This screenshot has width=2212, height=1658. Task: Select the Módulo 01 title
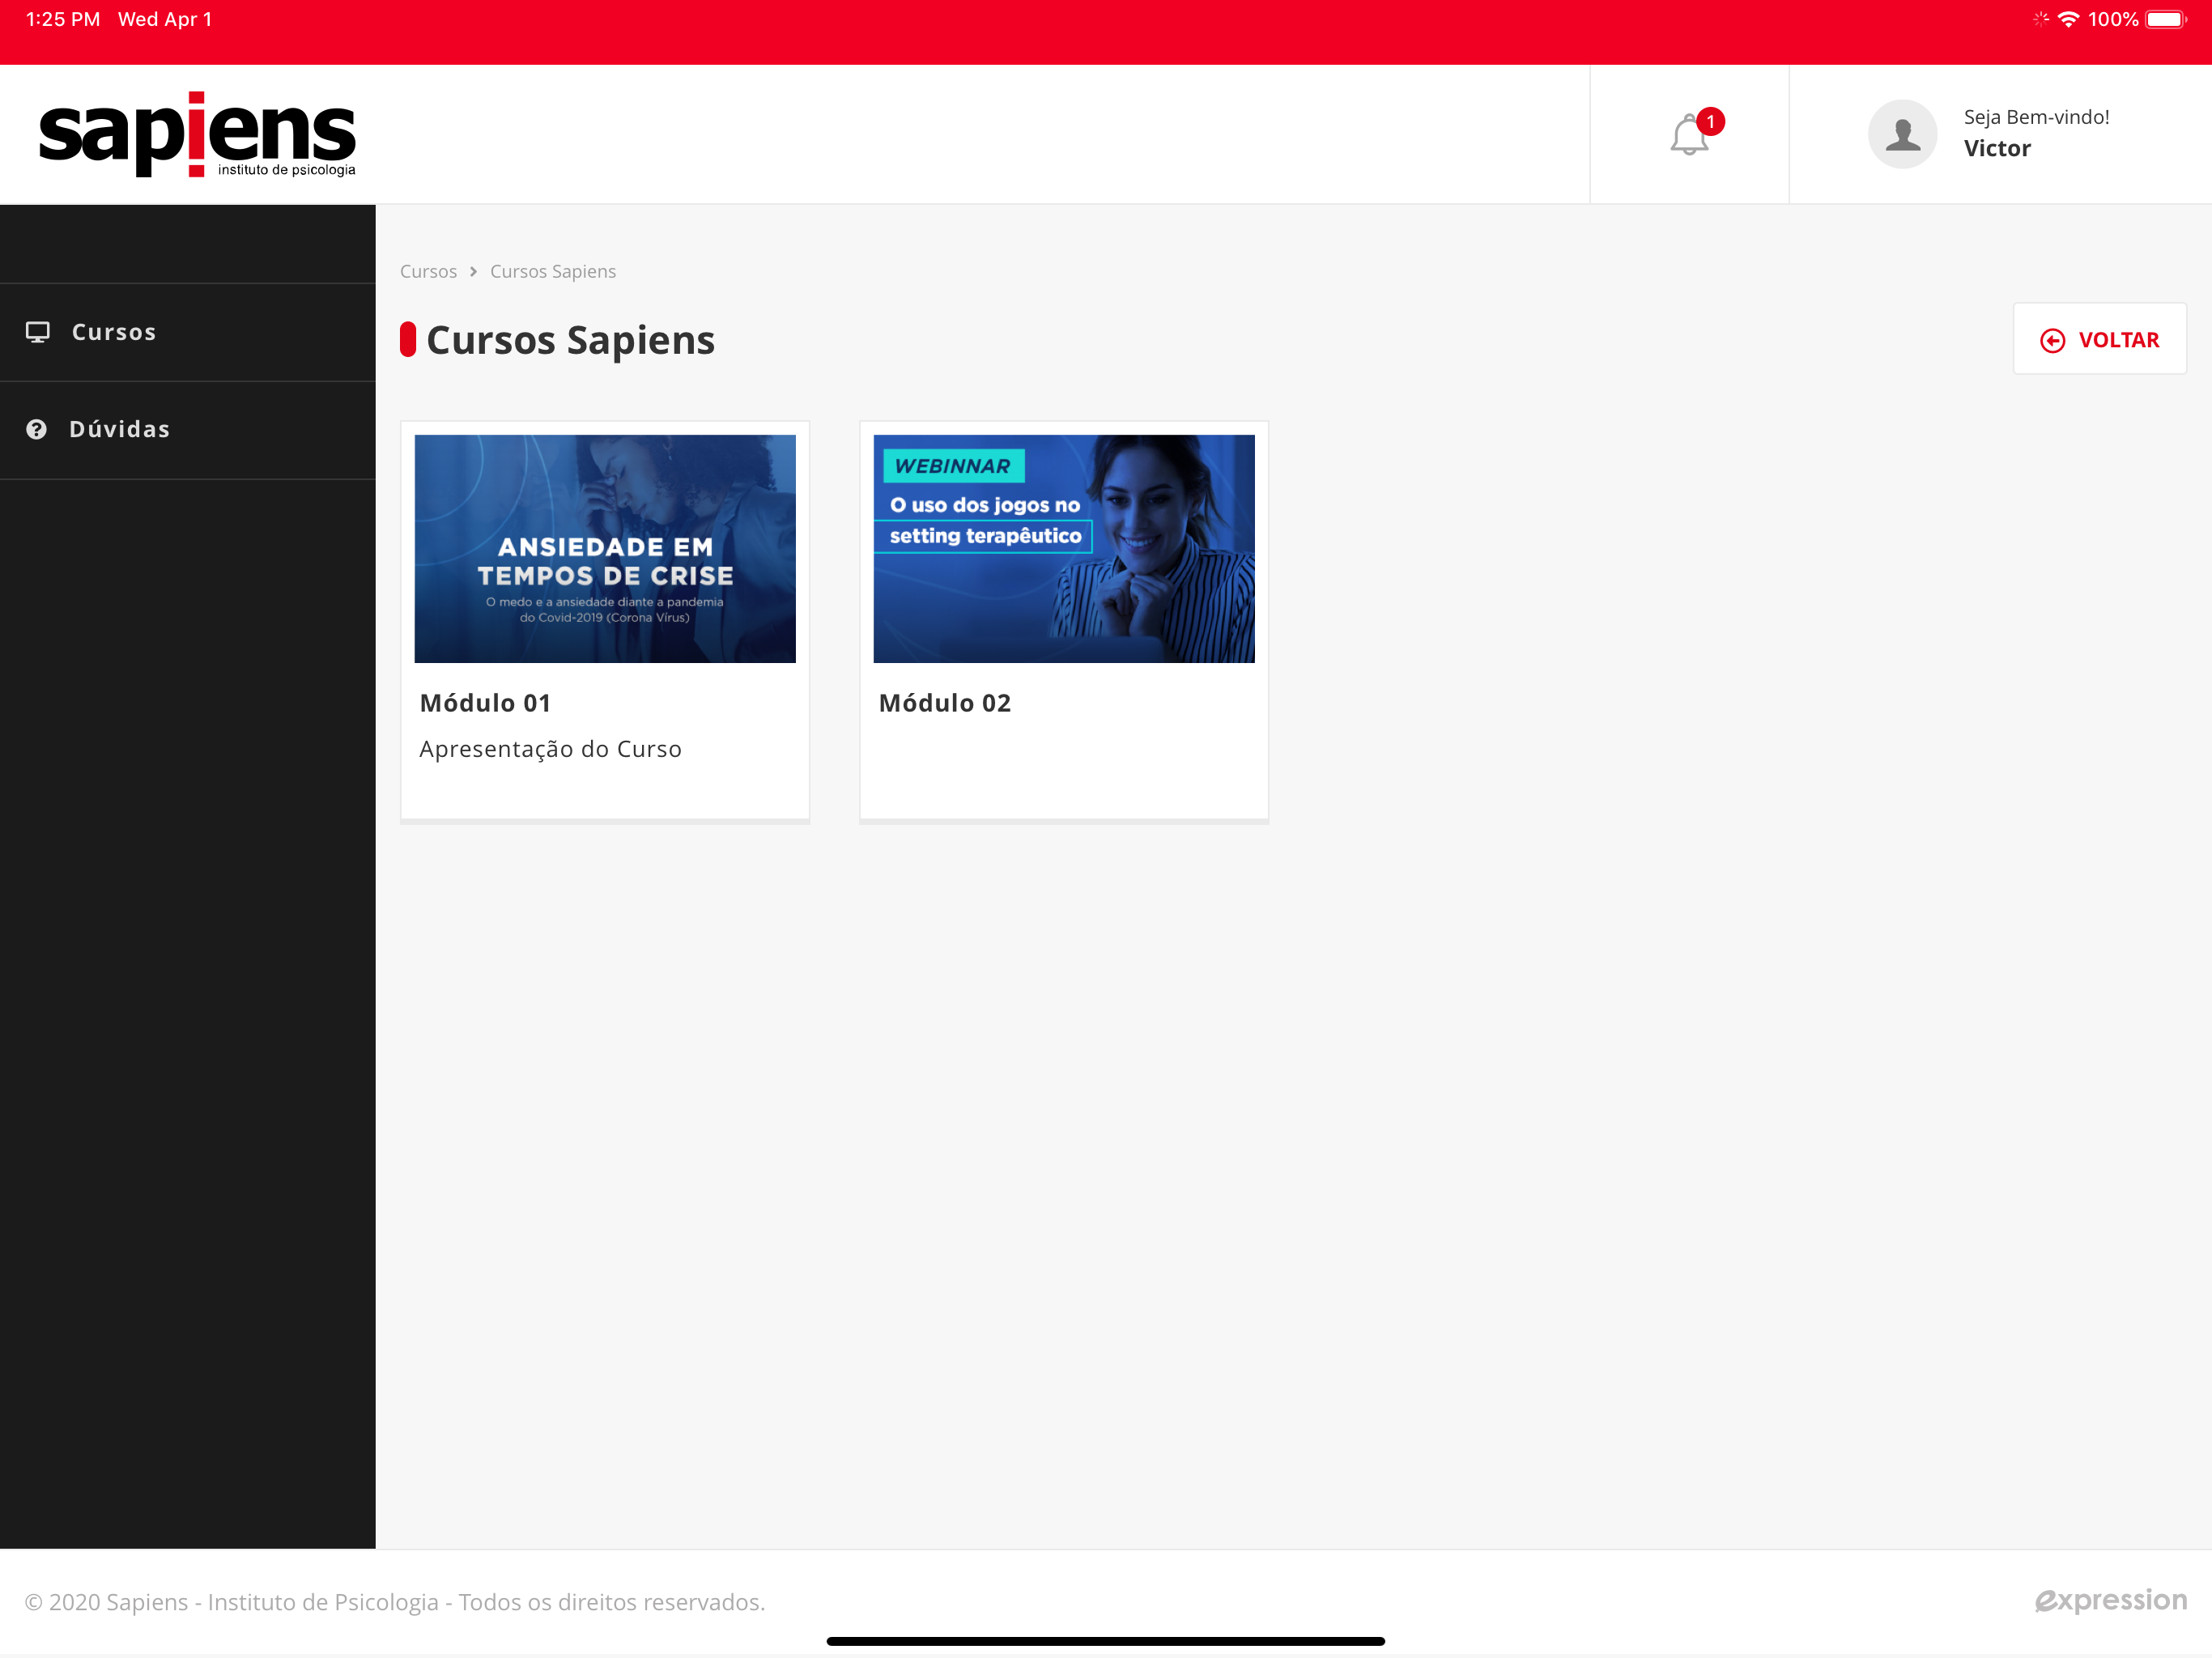[x=485, y=702]
